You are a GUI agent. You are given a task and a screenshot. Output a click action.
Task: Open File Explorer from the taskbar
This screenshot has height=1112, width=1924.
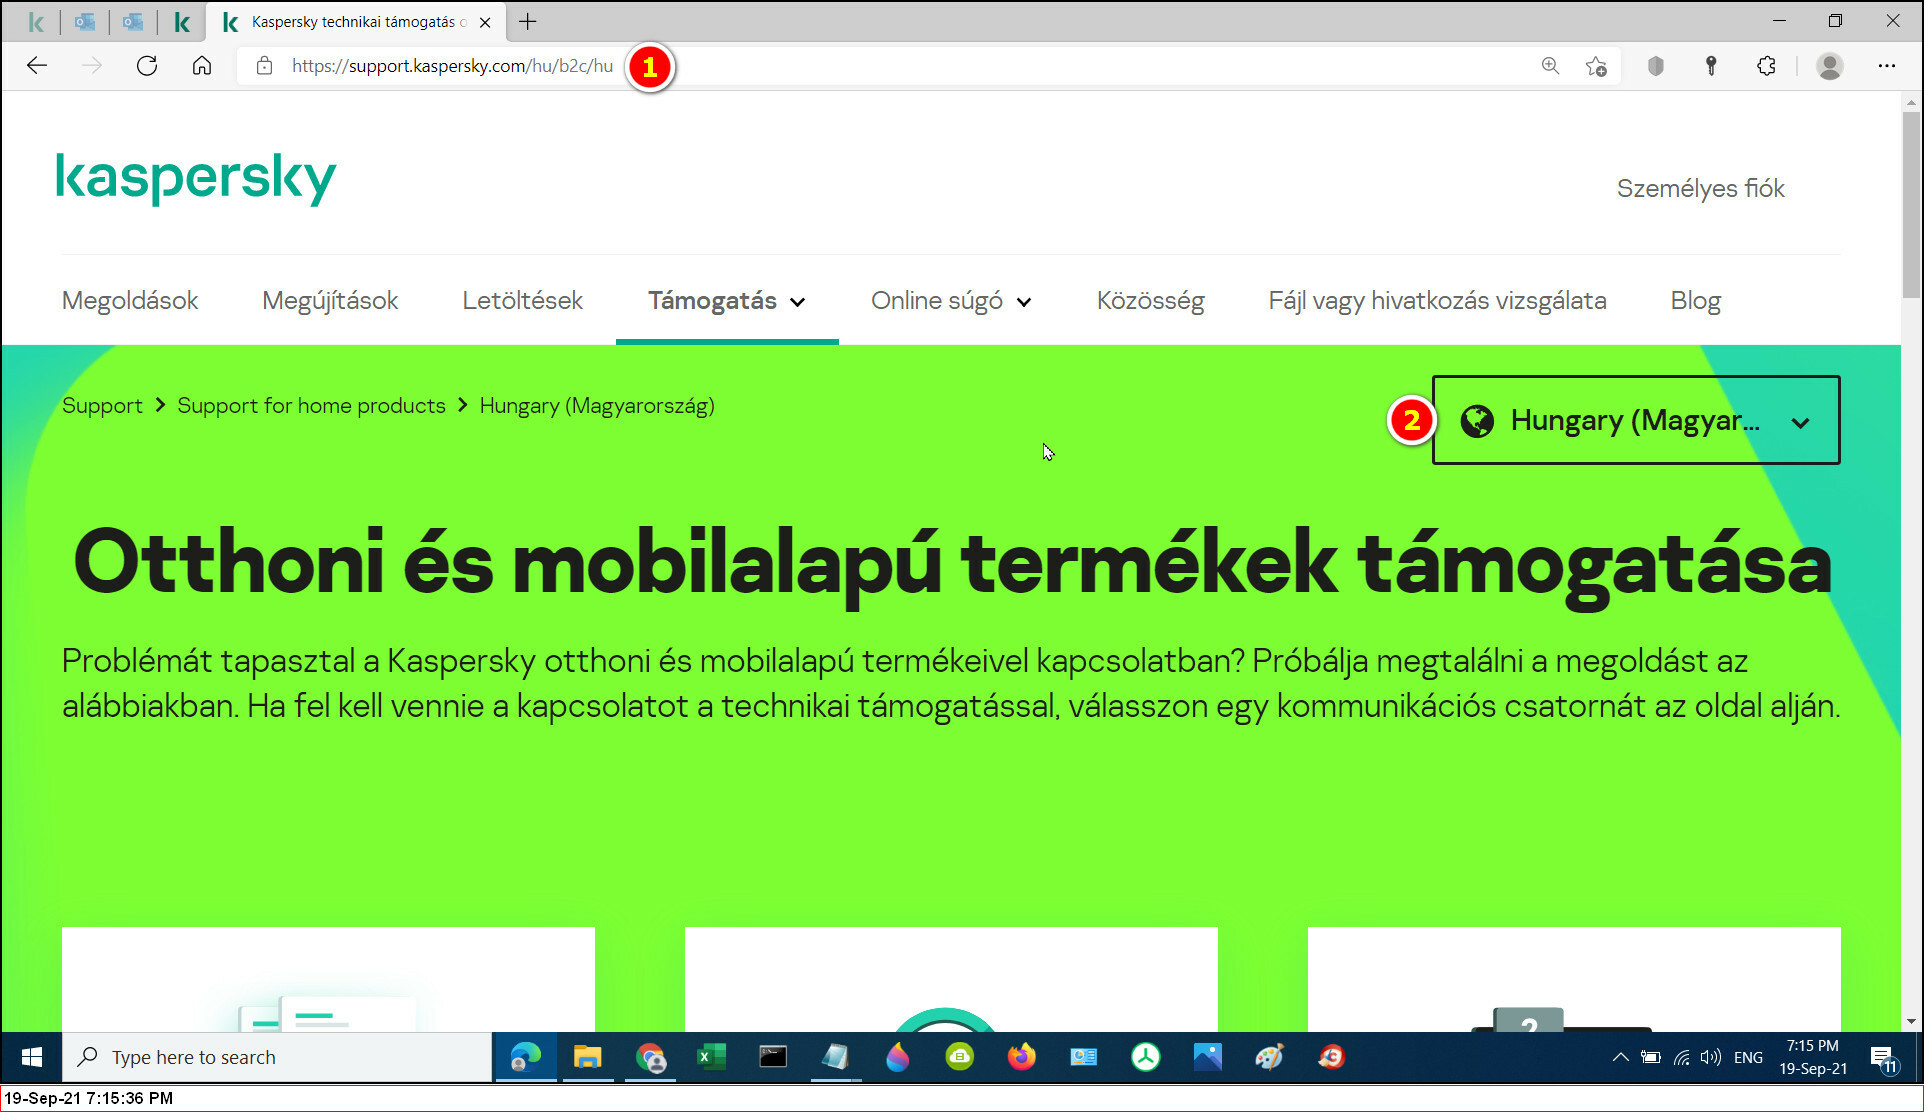[587, 1057]
